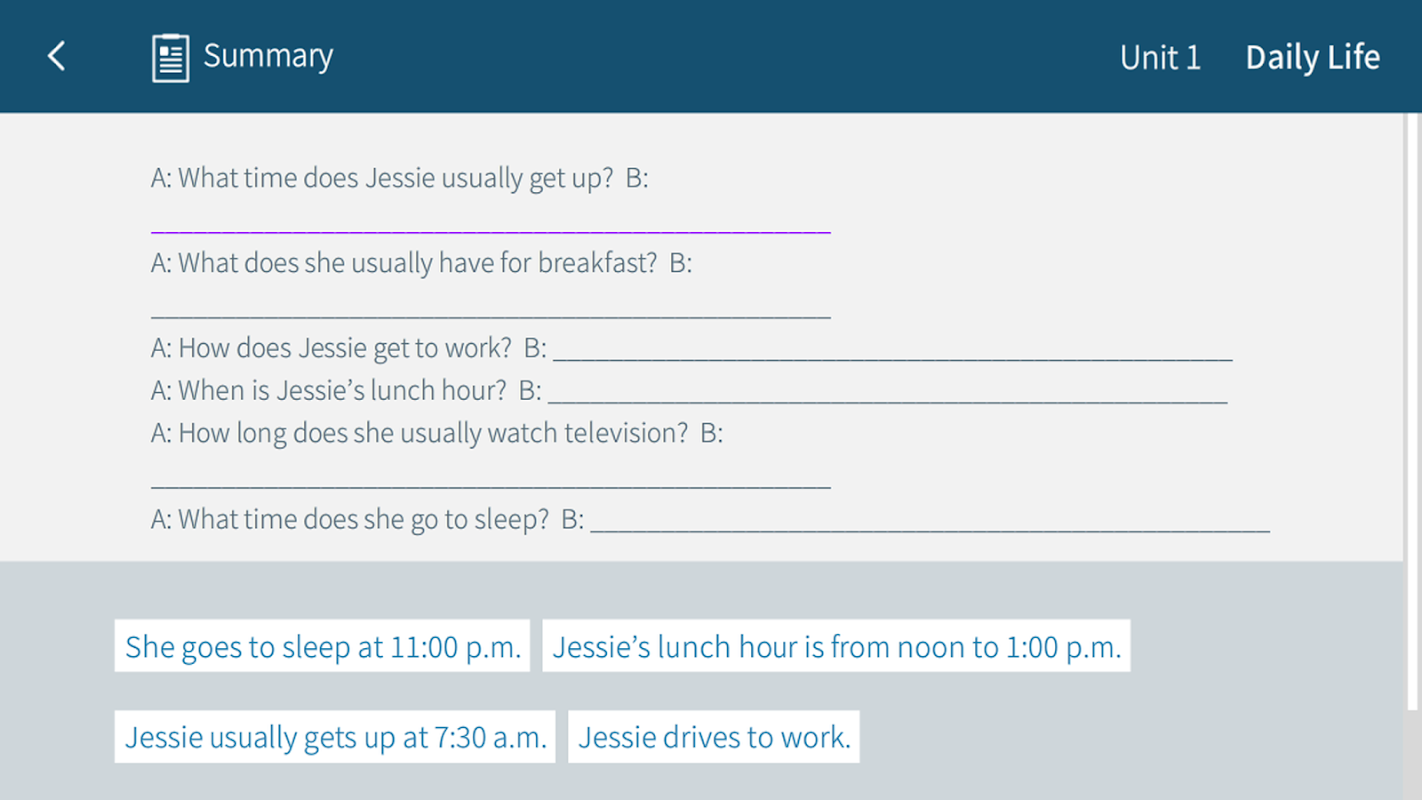1422x800 pixels.
Task: Select answer 'Jessie's lunch hour is from noon'
Action: [836, 647]
